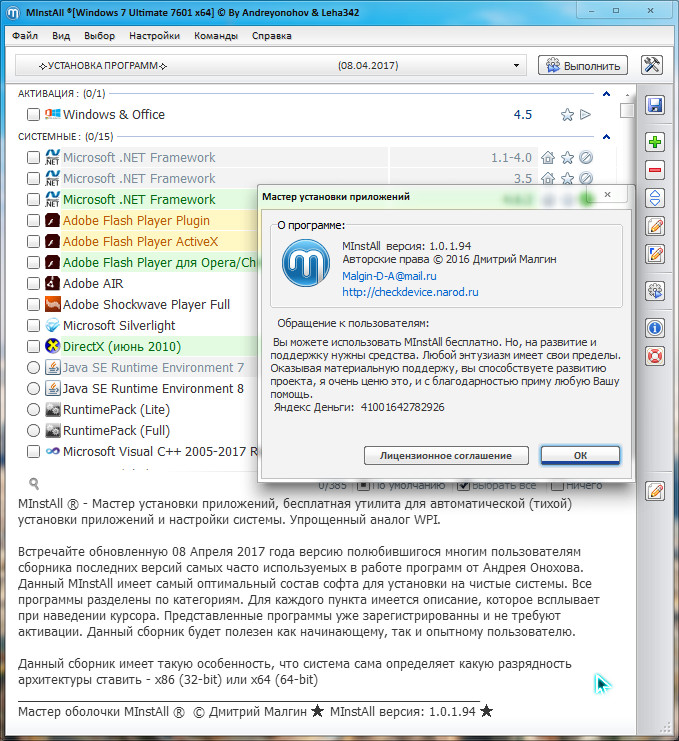Click the list scrollbar up arrow
Screen dimensions: 679x741
pos(627,95)
